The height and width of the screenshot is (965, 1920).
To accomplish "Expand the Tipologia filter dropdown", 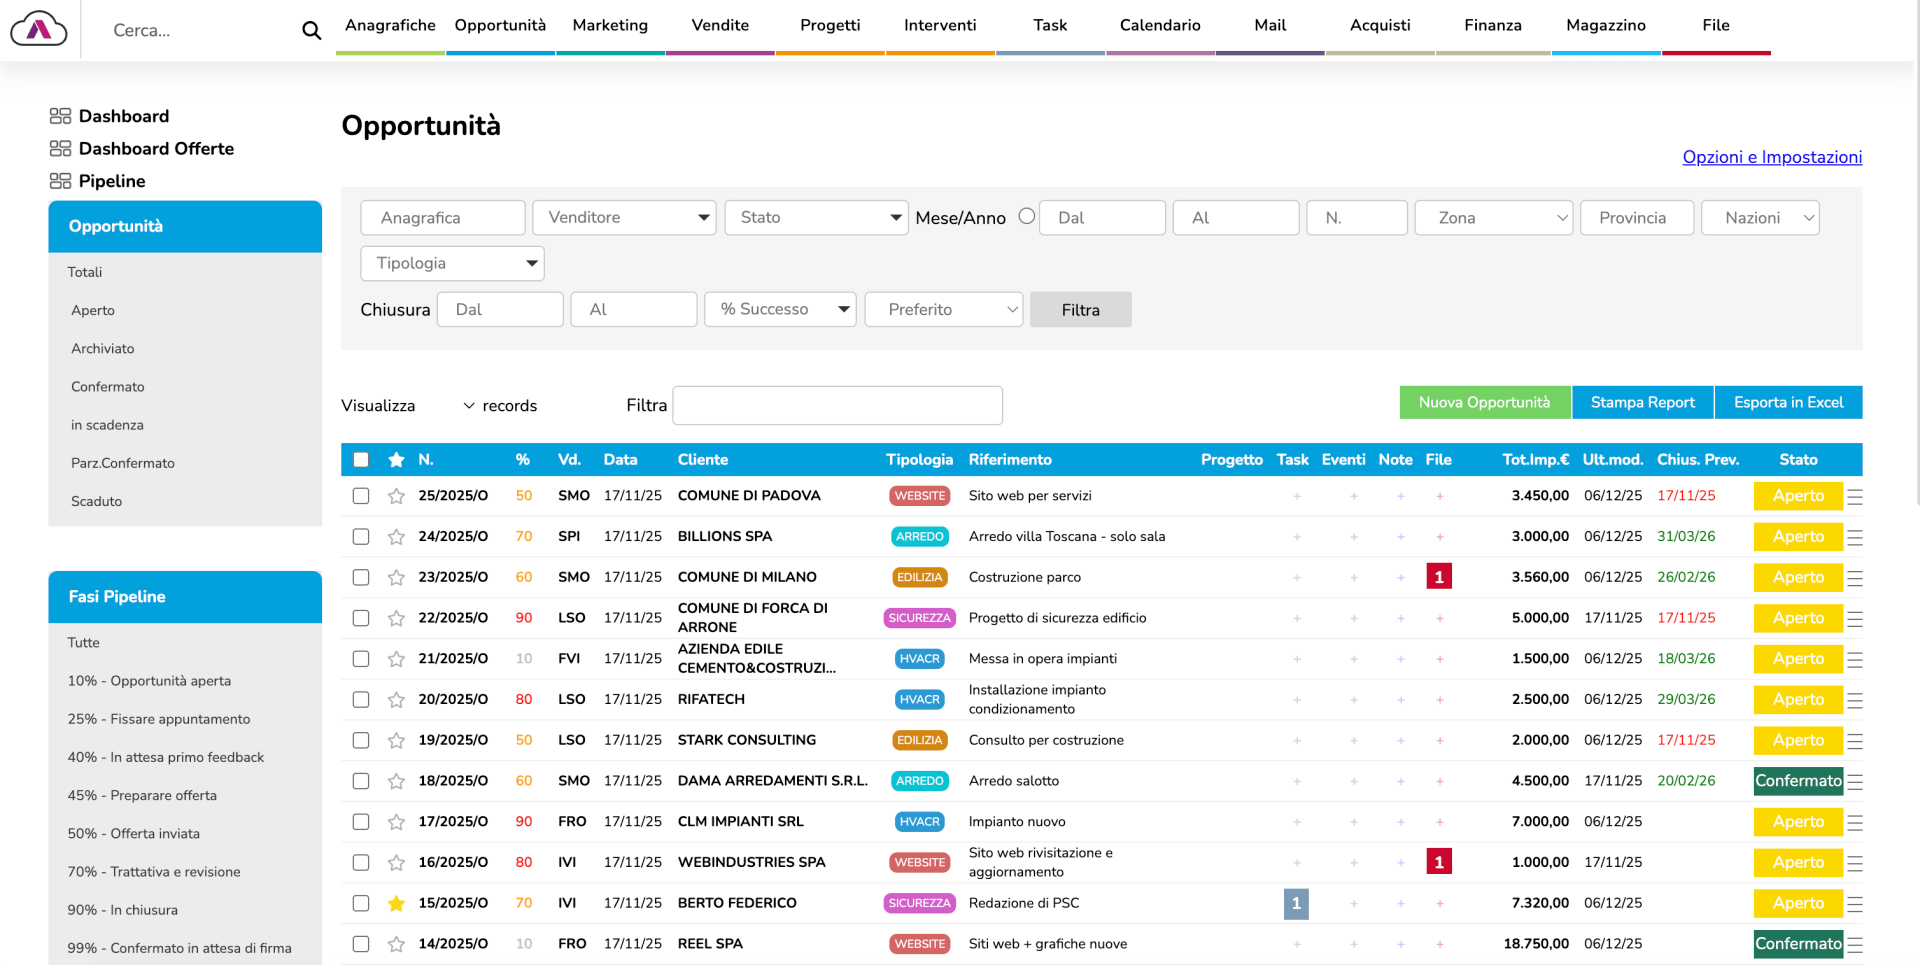I will click(x=452, y=264).
